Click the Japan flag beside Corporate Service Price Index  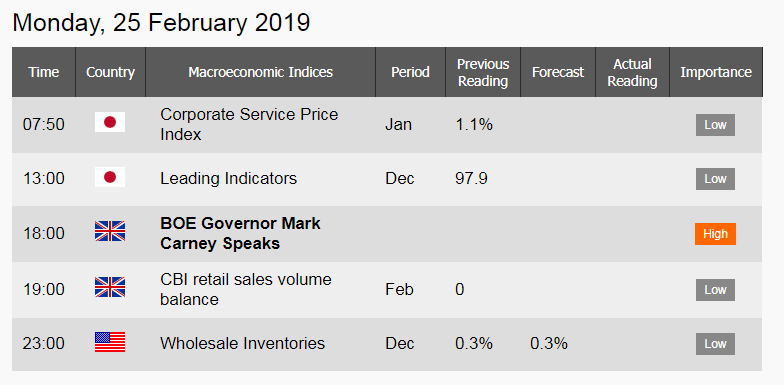[110, 122]
